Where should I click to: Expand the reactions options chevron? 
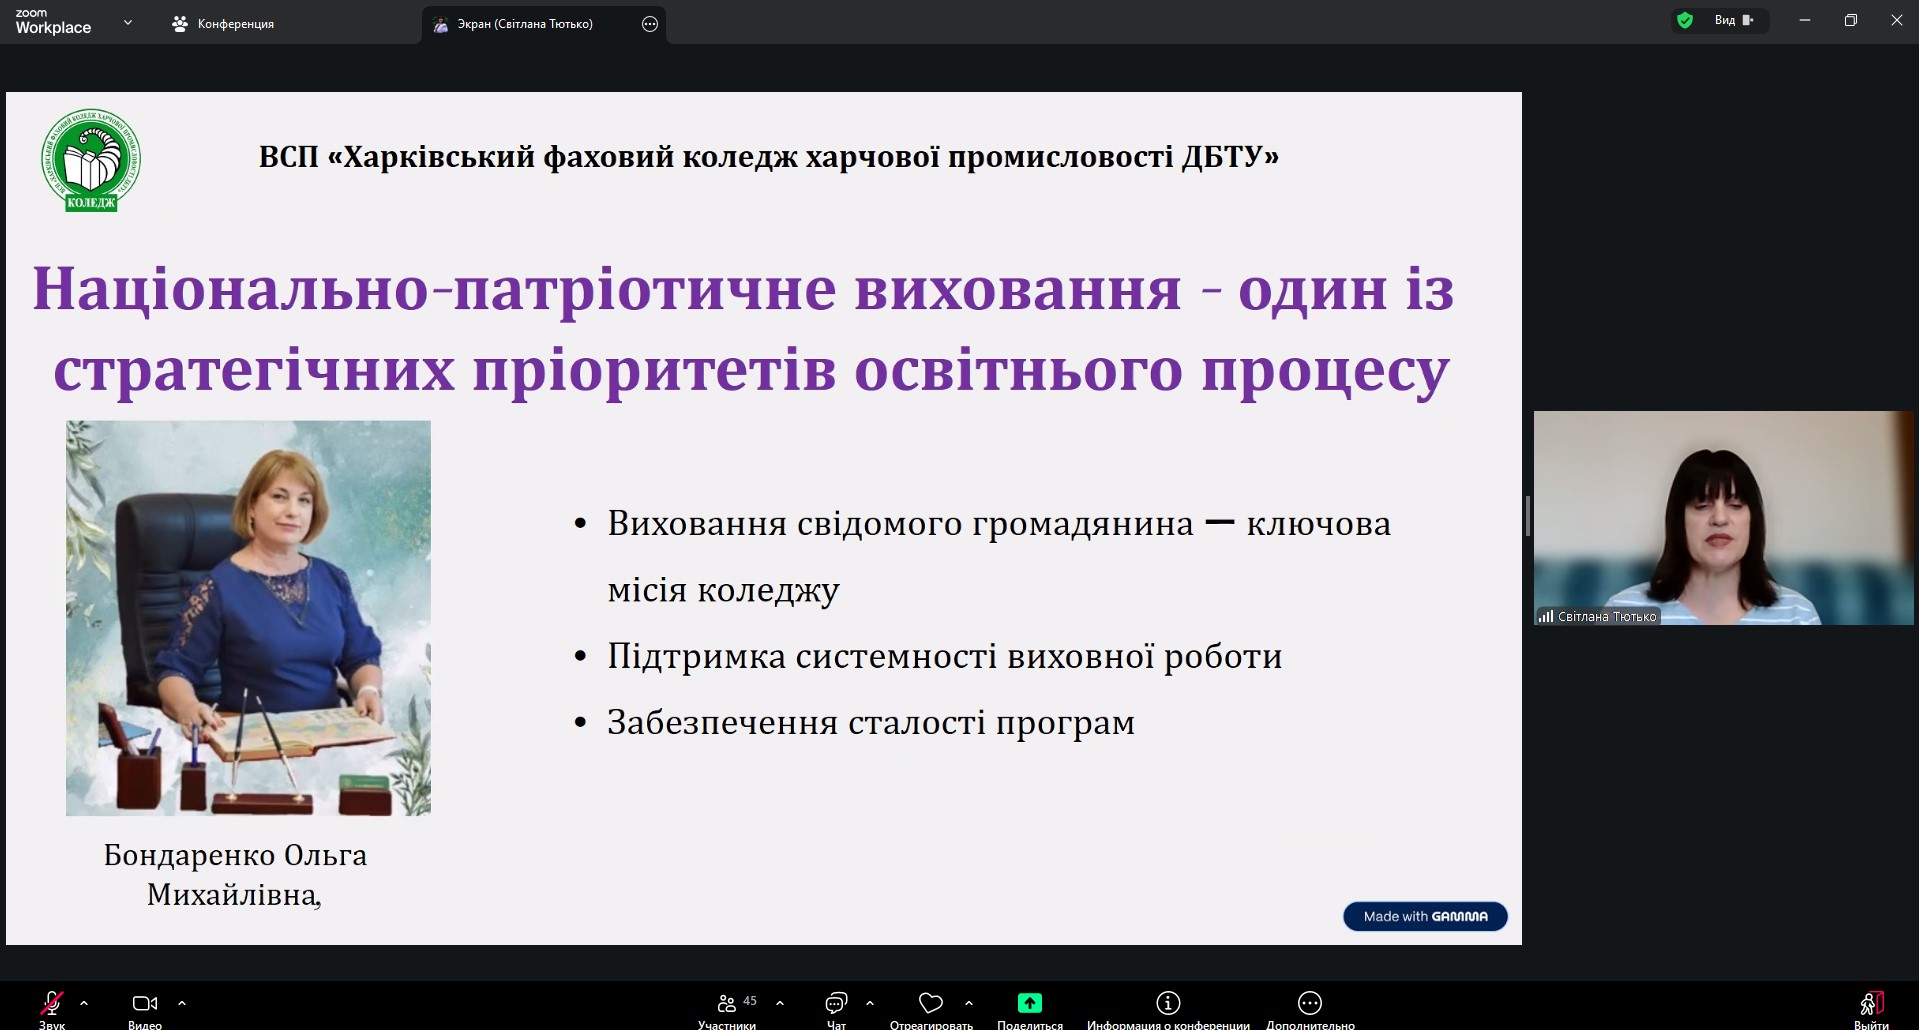pyautogui.click(x=969, y=1002)
